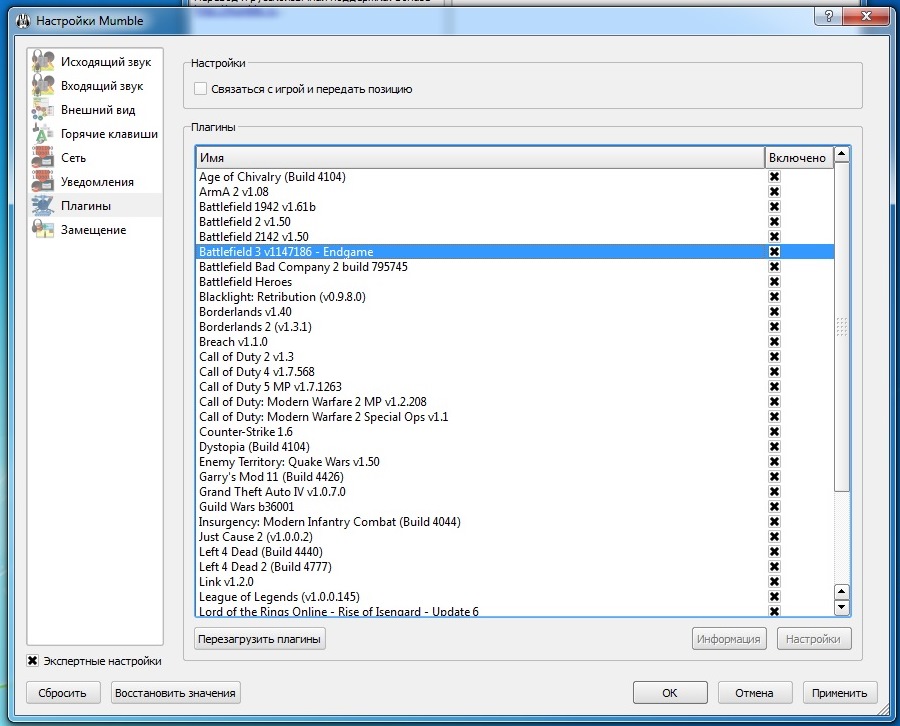
Task: Toggle enabled box for Battlefield 1942 v1.61b
Action: 774,207
